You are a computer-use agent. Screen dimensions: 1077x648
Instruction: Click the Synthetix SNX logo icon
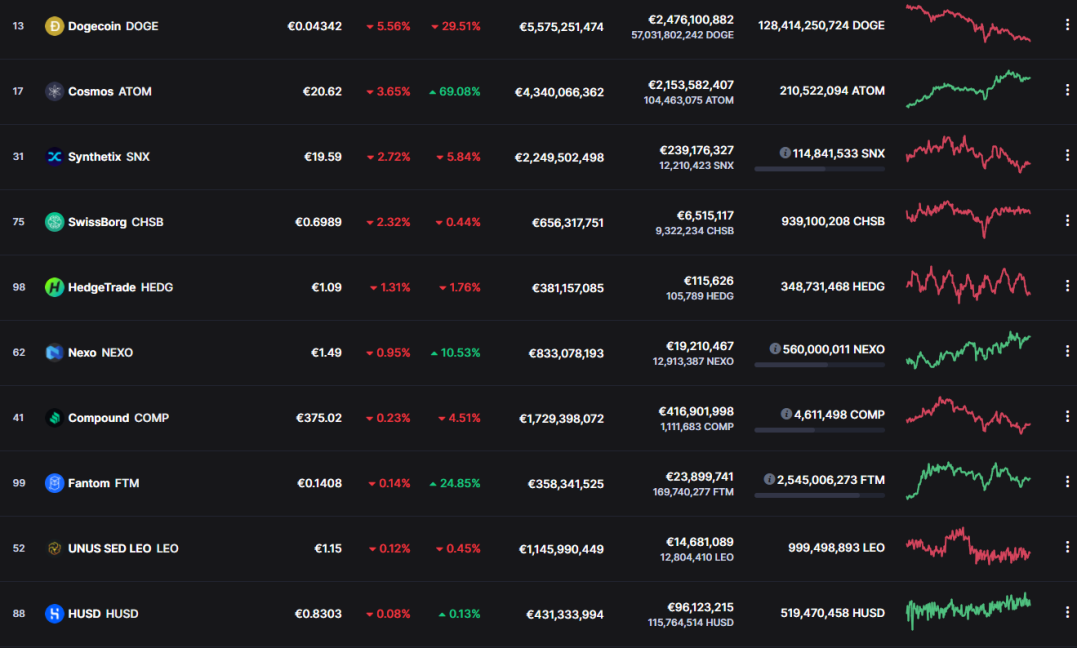54,157
